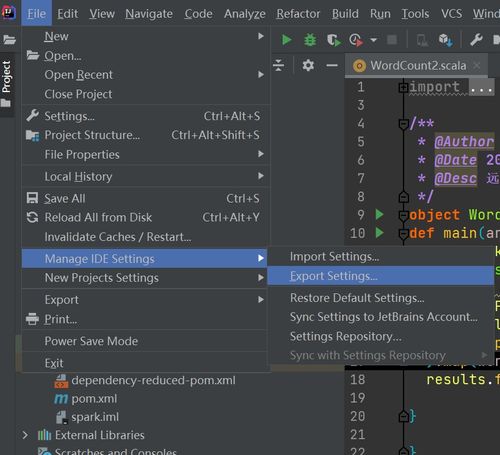Image resolution: width=500 pixels, height=455 pixels.
Task: Close the WordCount2.scala tab
Action: (477, 66)
